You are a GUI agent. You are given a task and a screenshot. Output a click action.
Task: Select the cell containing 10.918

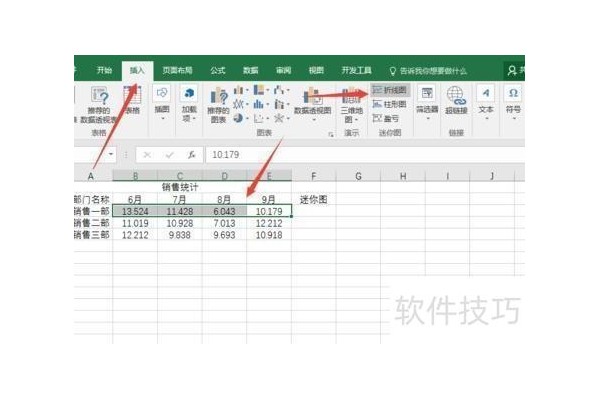pyautogui.click(x=269, y=235)
